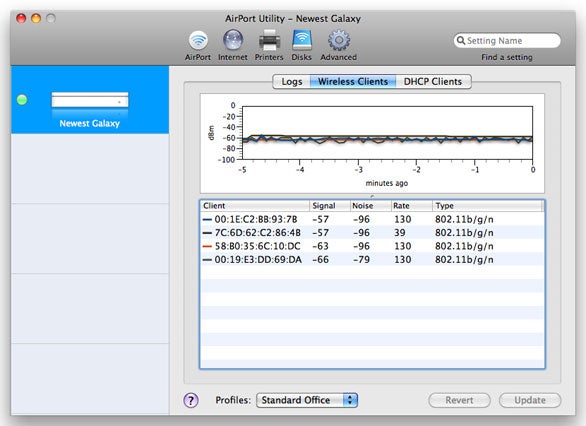Select client 00:19:E3:DD:69:DA
The image size is (586, 426).
point(372,260)
